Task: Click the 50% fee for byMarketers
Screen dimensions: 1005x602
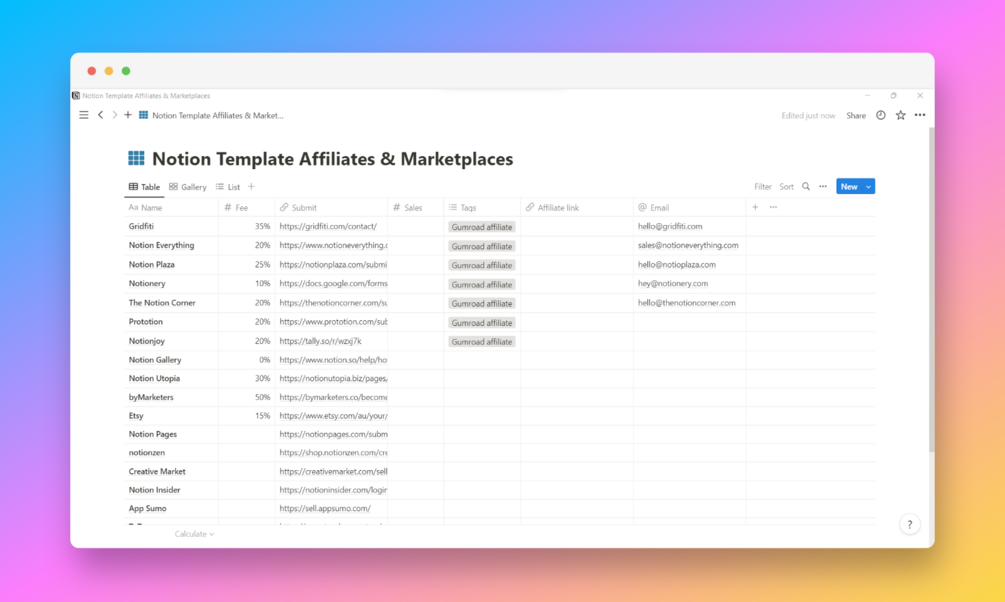Action: [262, 397]
